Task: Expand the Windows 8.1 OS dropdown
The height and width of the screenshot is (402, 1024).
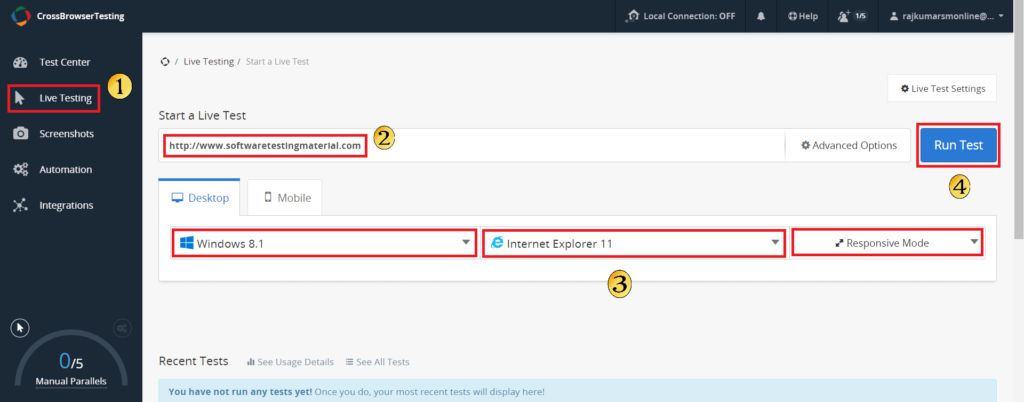Action: (x=324, y=243)
